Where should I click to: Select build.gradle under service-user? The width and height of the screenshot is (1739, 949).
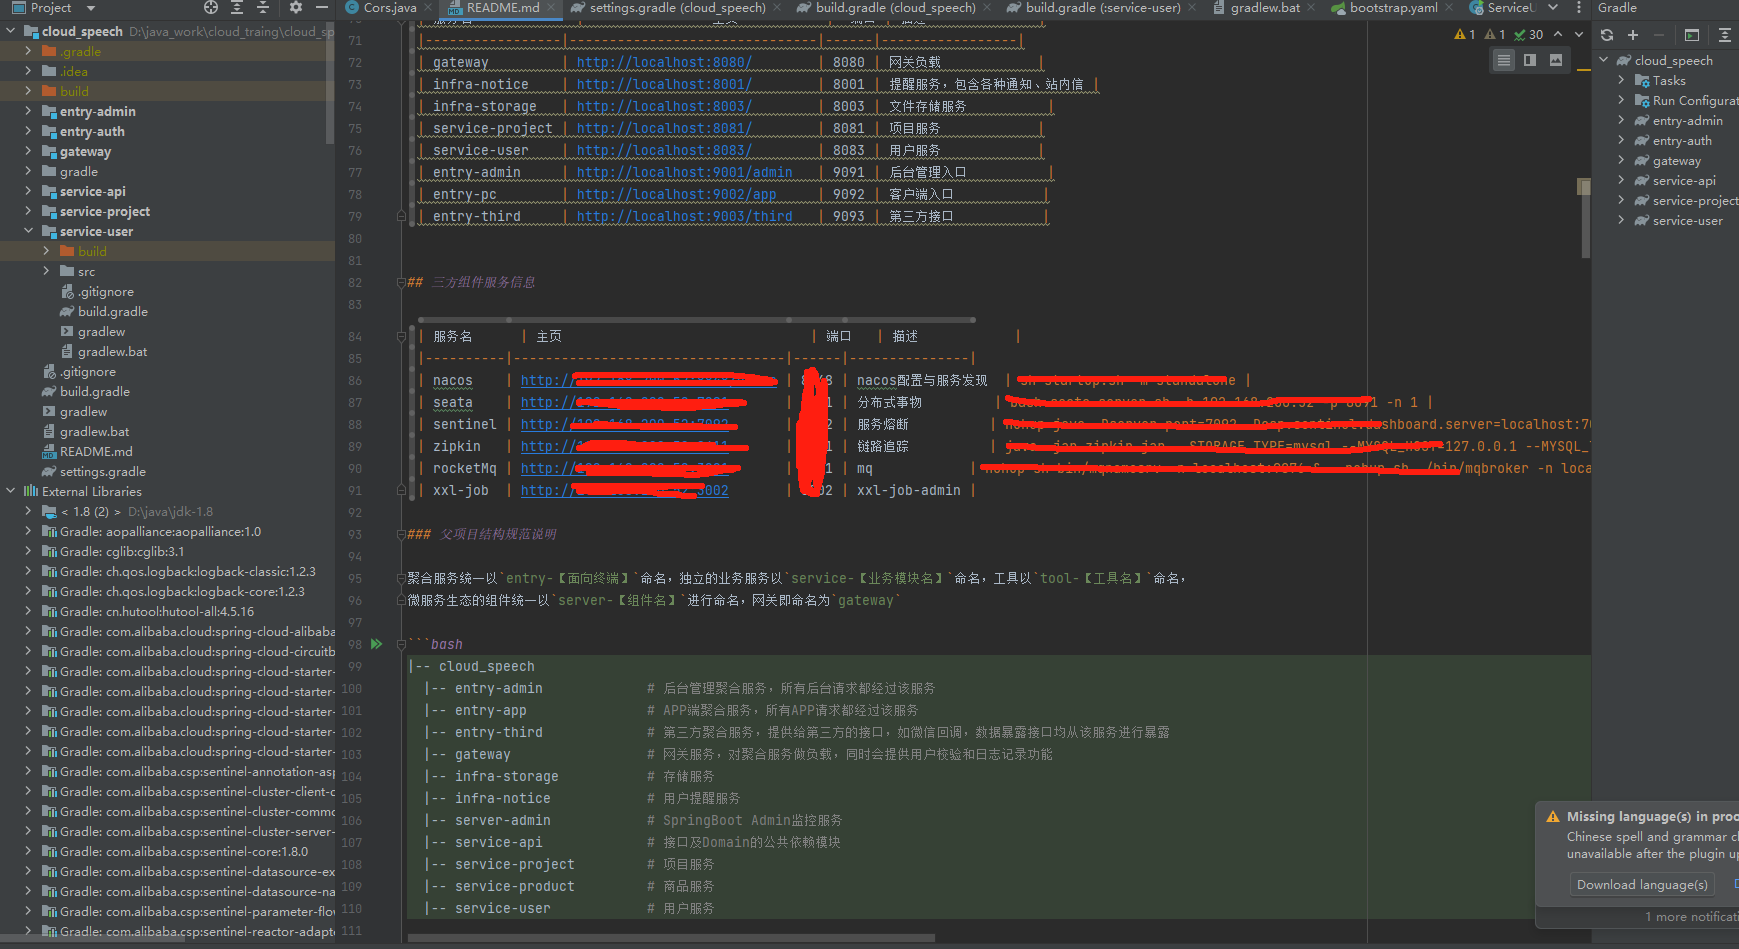coord(112,311)
